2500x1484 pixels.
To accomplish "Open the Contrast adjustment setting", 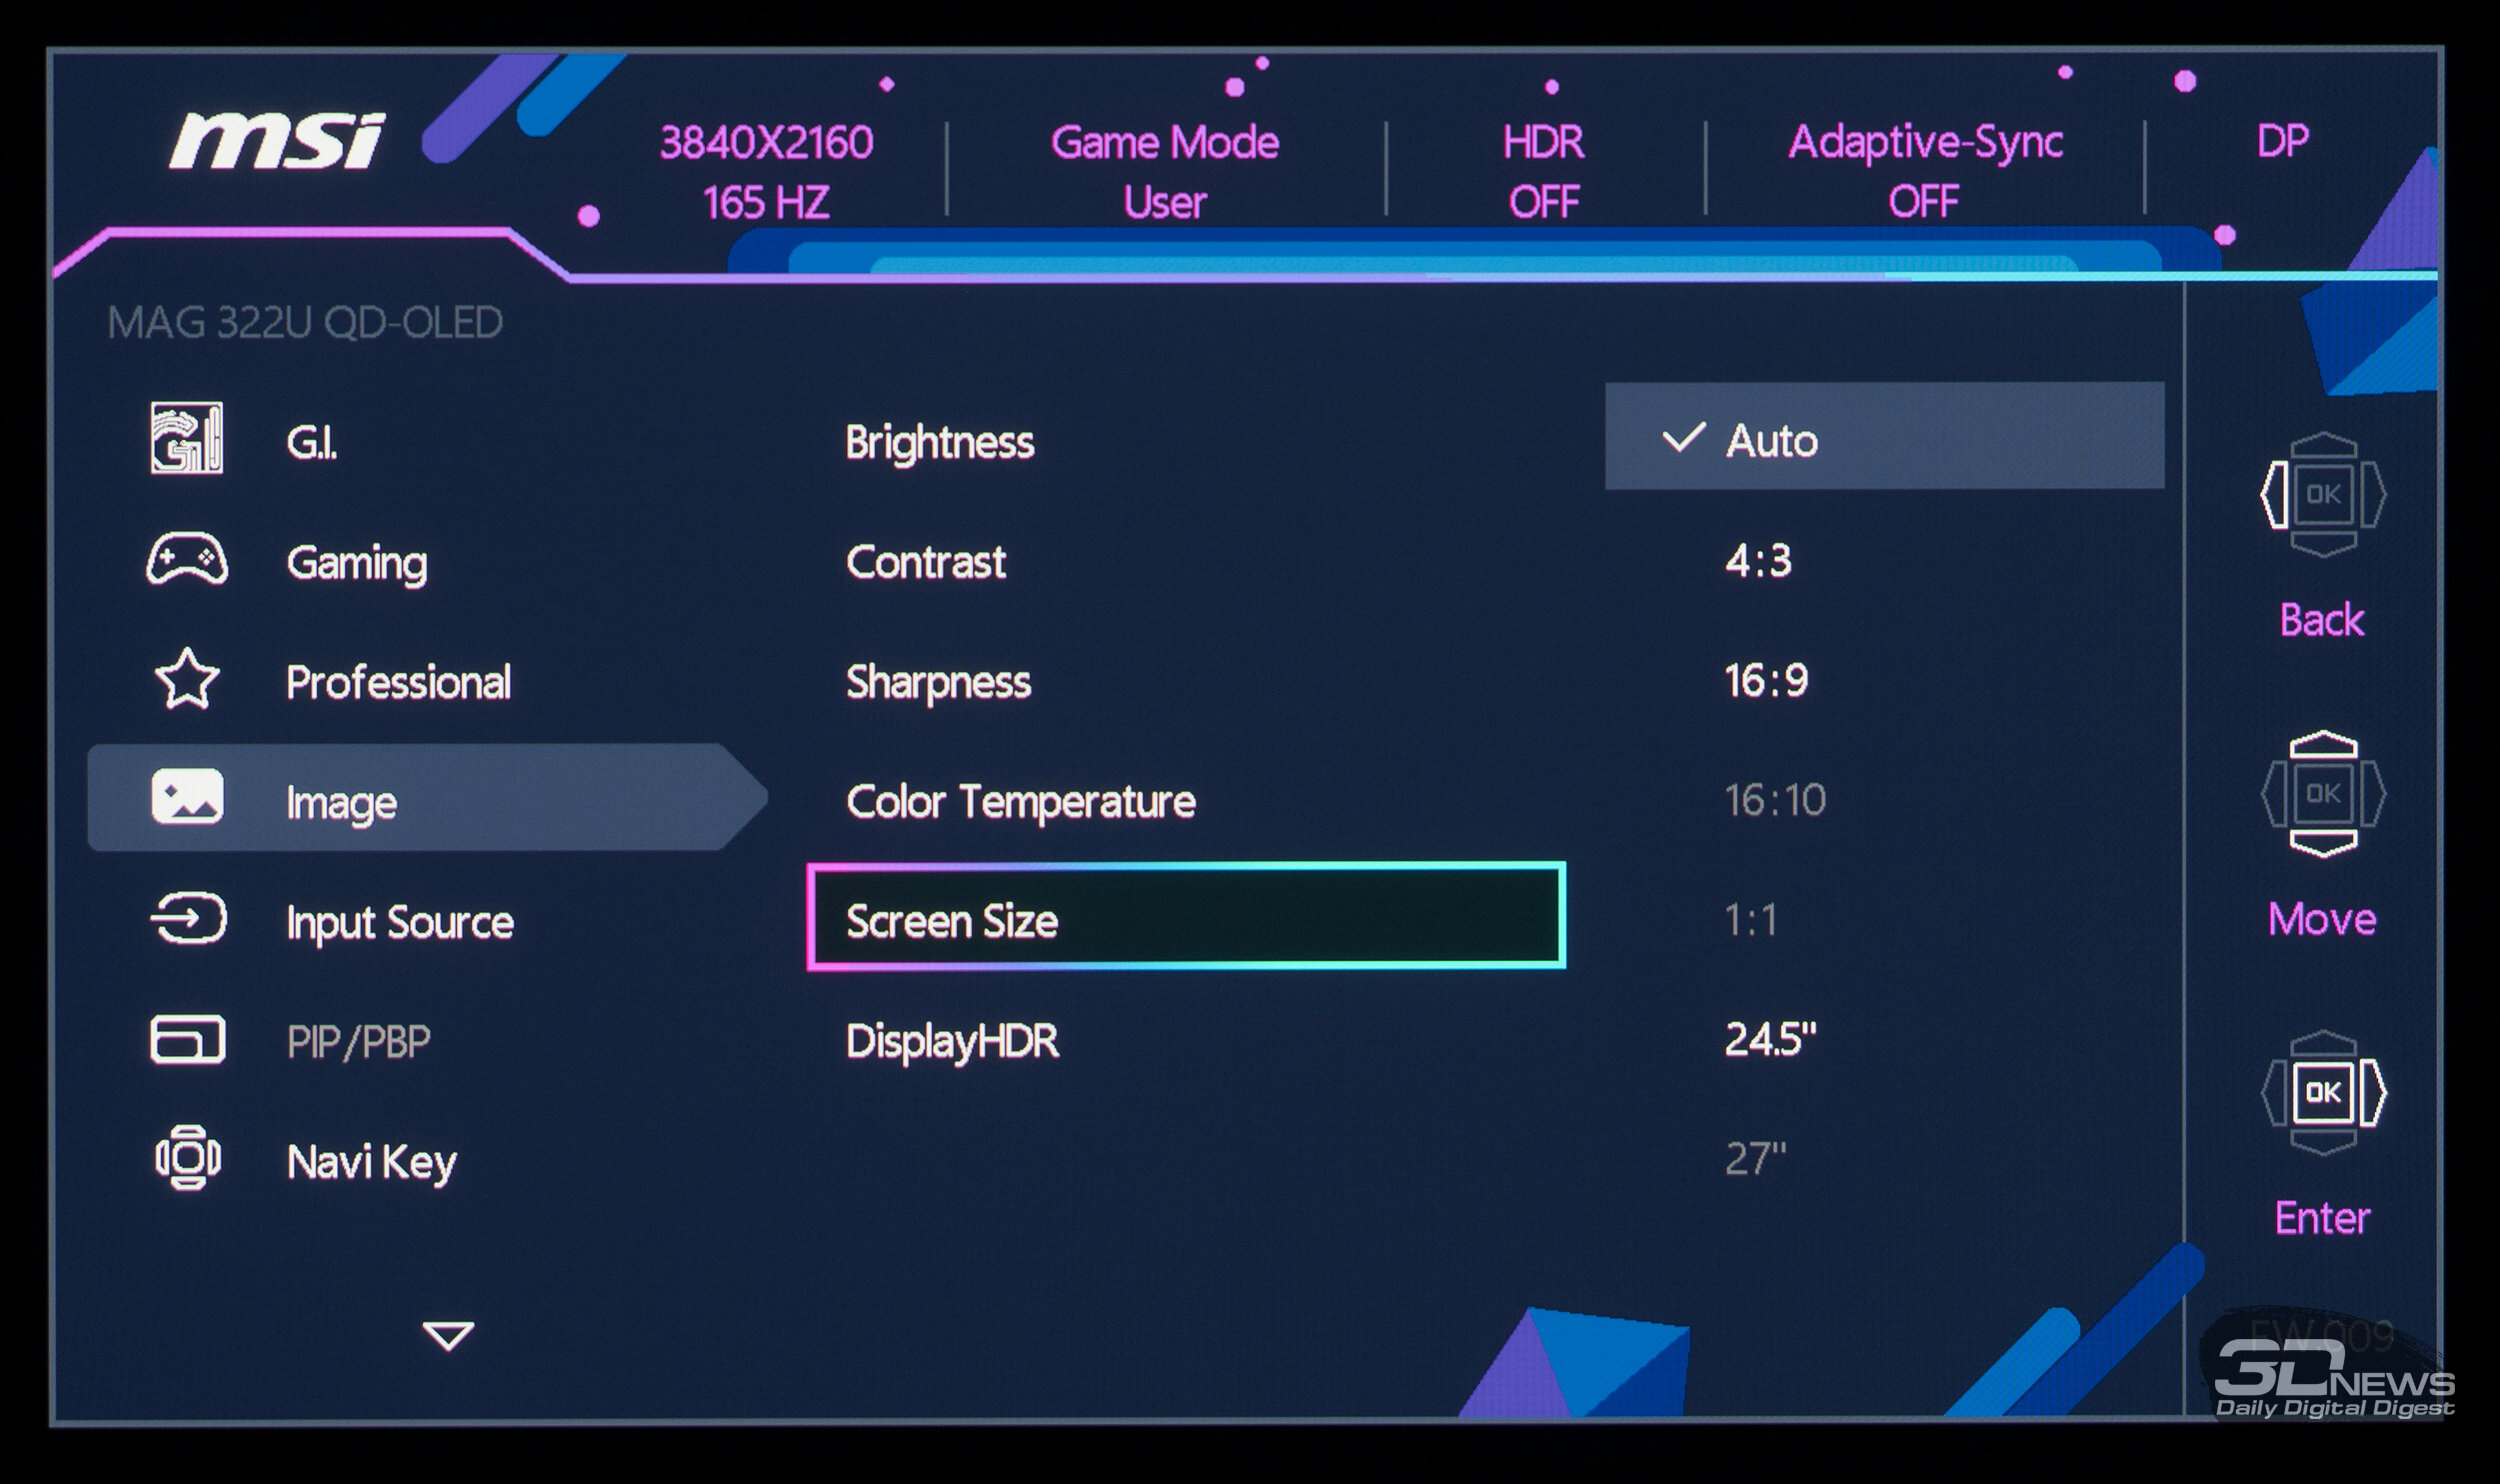I will coord(926,562).
